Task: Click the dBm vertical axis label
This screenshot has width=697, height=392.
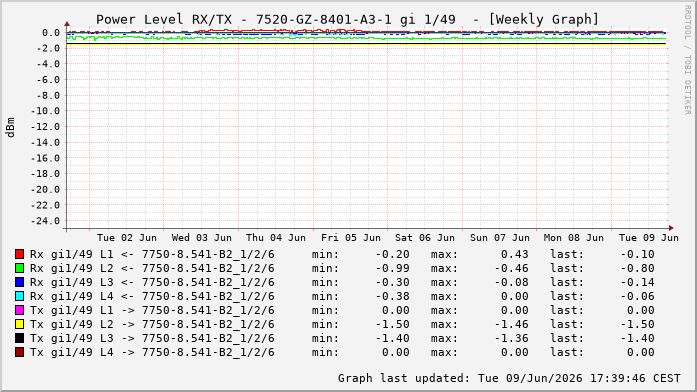Action: 11,127
